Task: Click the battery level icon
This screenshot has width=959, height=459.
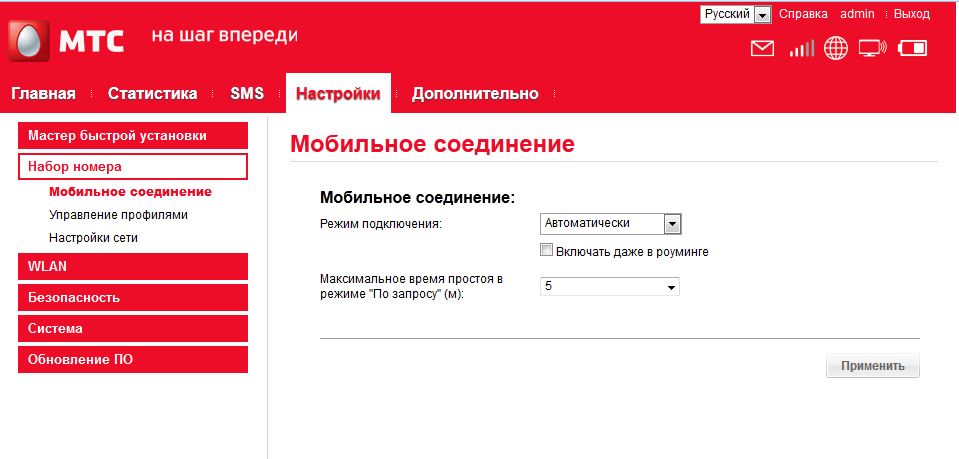Action: tap(912, 48)
